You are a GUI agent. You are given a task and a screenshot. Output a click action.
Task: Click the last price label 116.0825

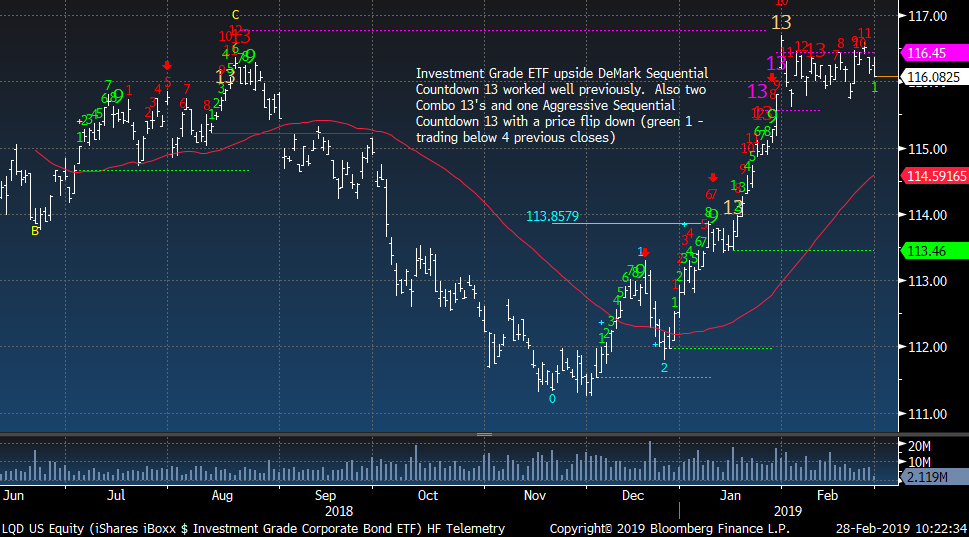(934, 77)
